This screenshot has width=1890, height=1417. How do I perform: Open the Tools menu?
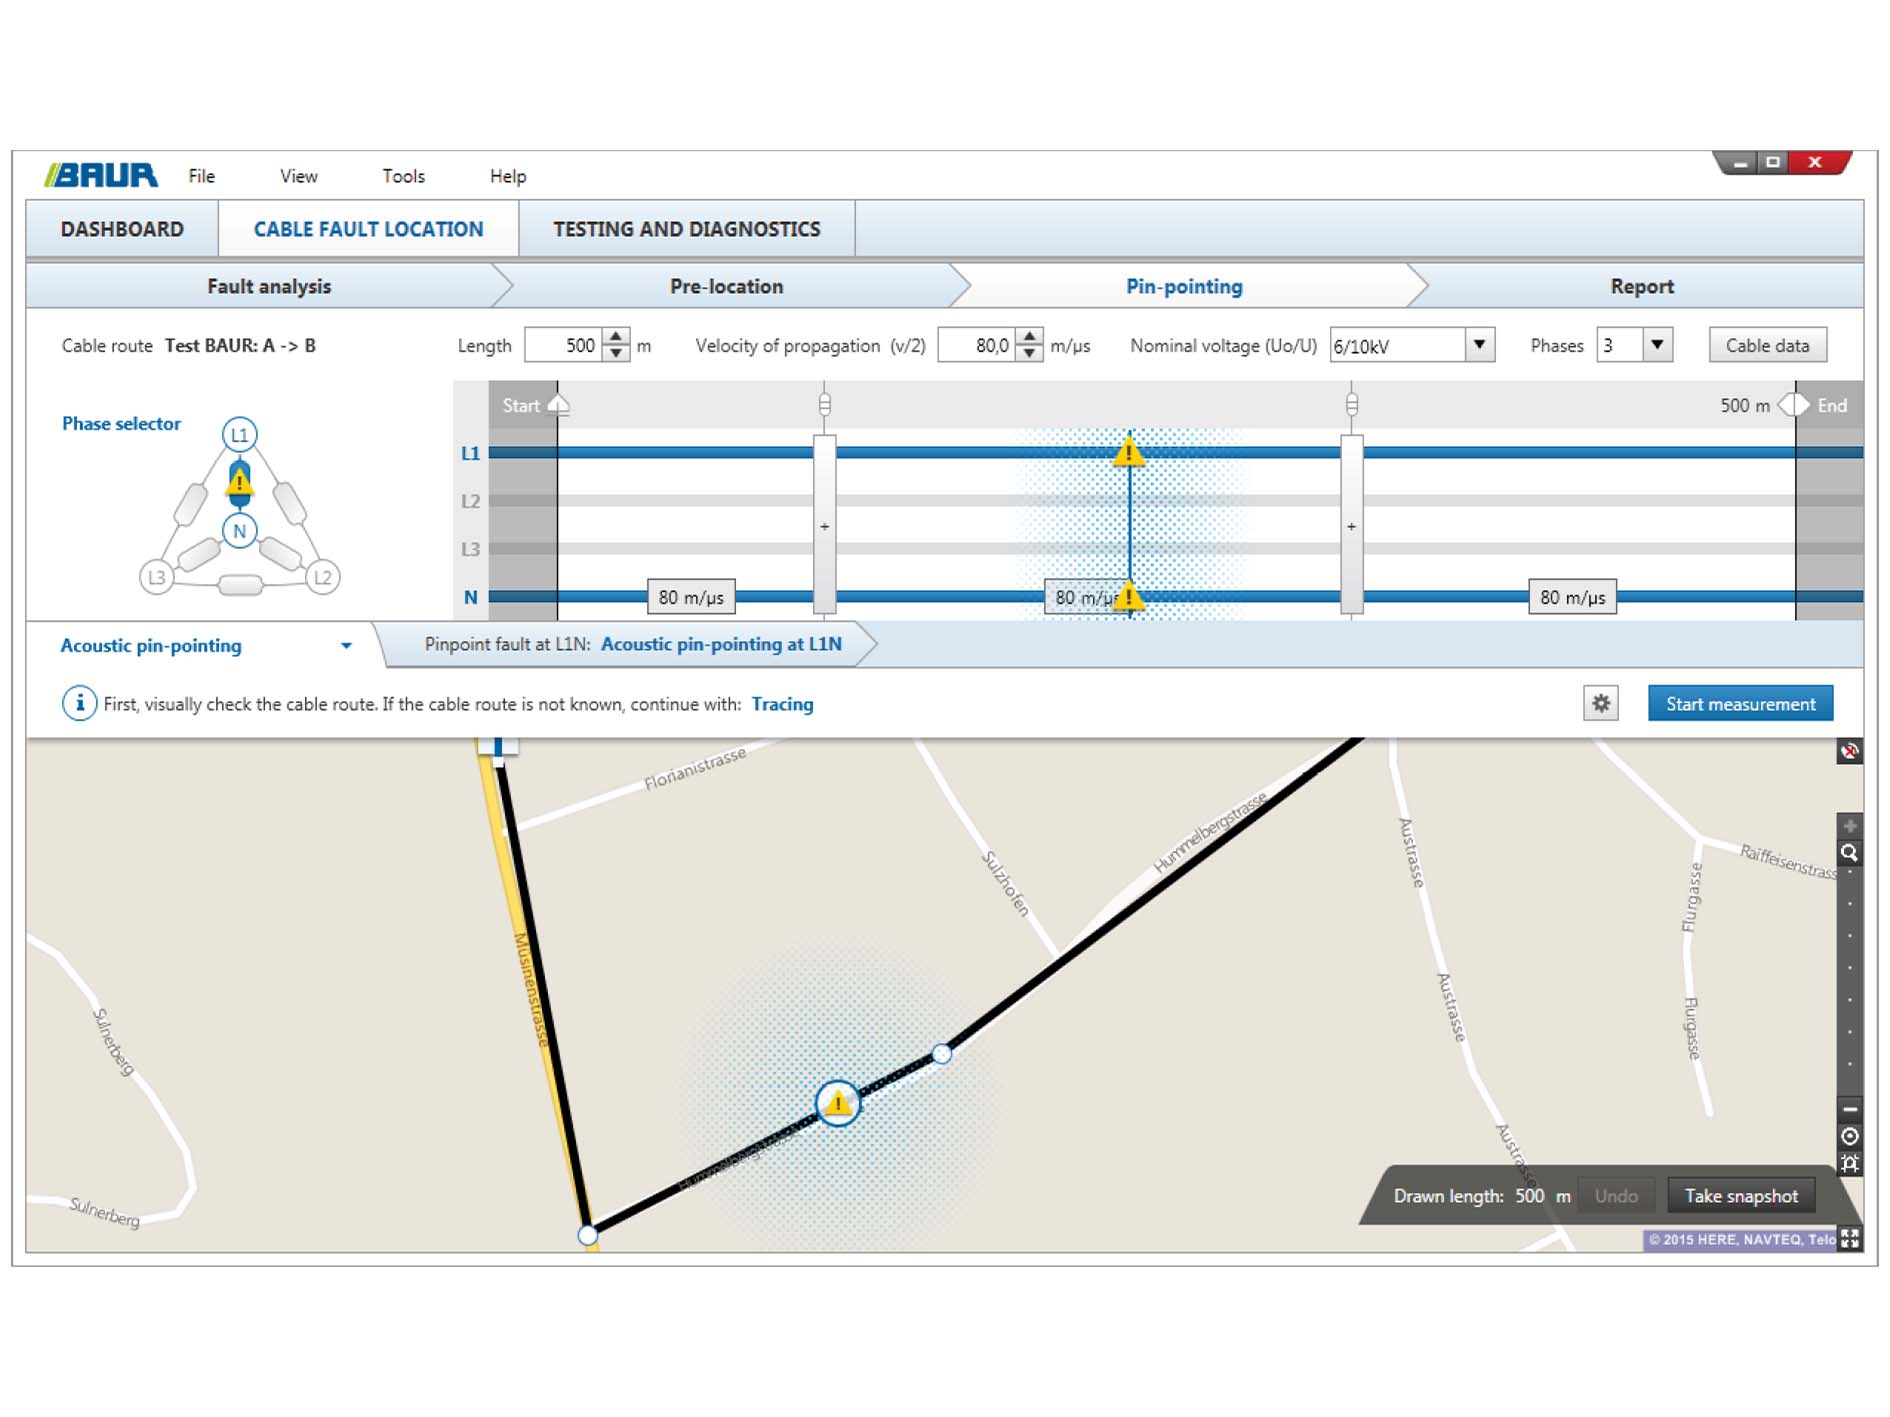(x=403, y=176)
